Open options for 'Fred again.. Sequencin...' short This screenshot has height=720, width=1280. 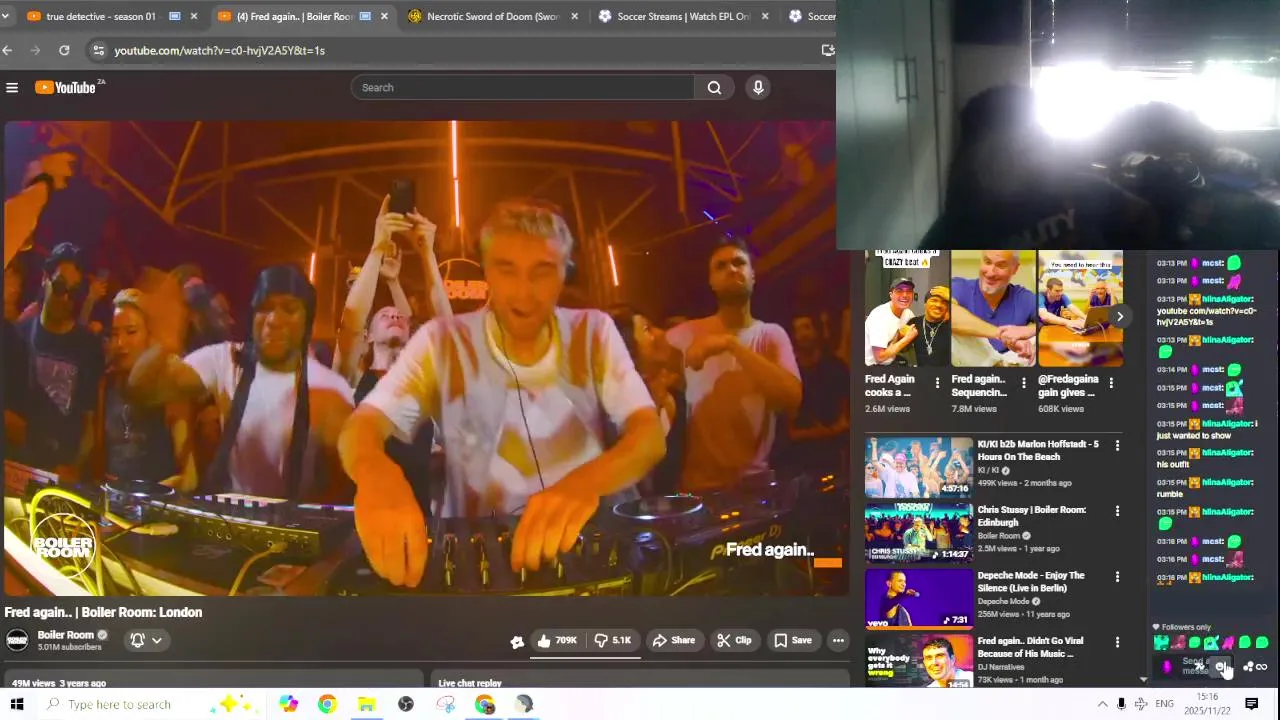click(x=1023, y=383)
